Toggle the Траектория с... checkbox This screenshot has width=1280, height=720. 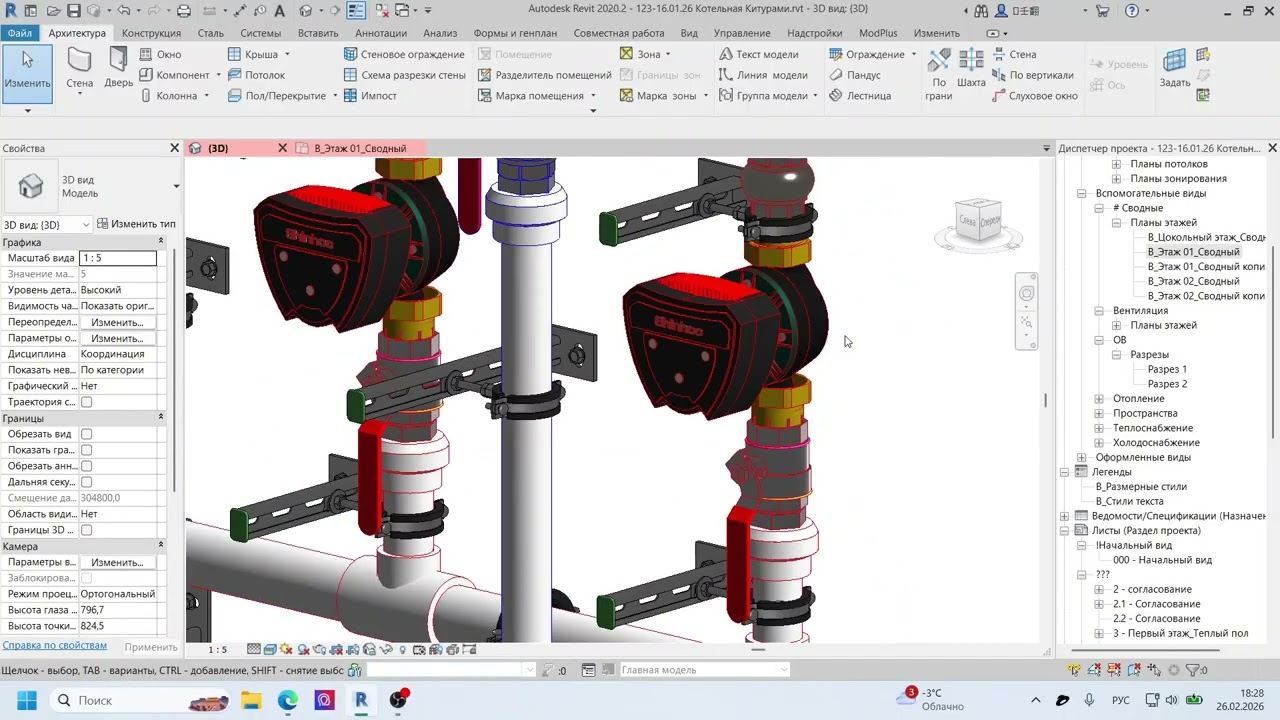pos(86,402)
